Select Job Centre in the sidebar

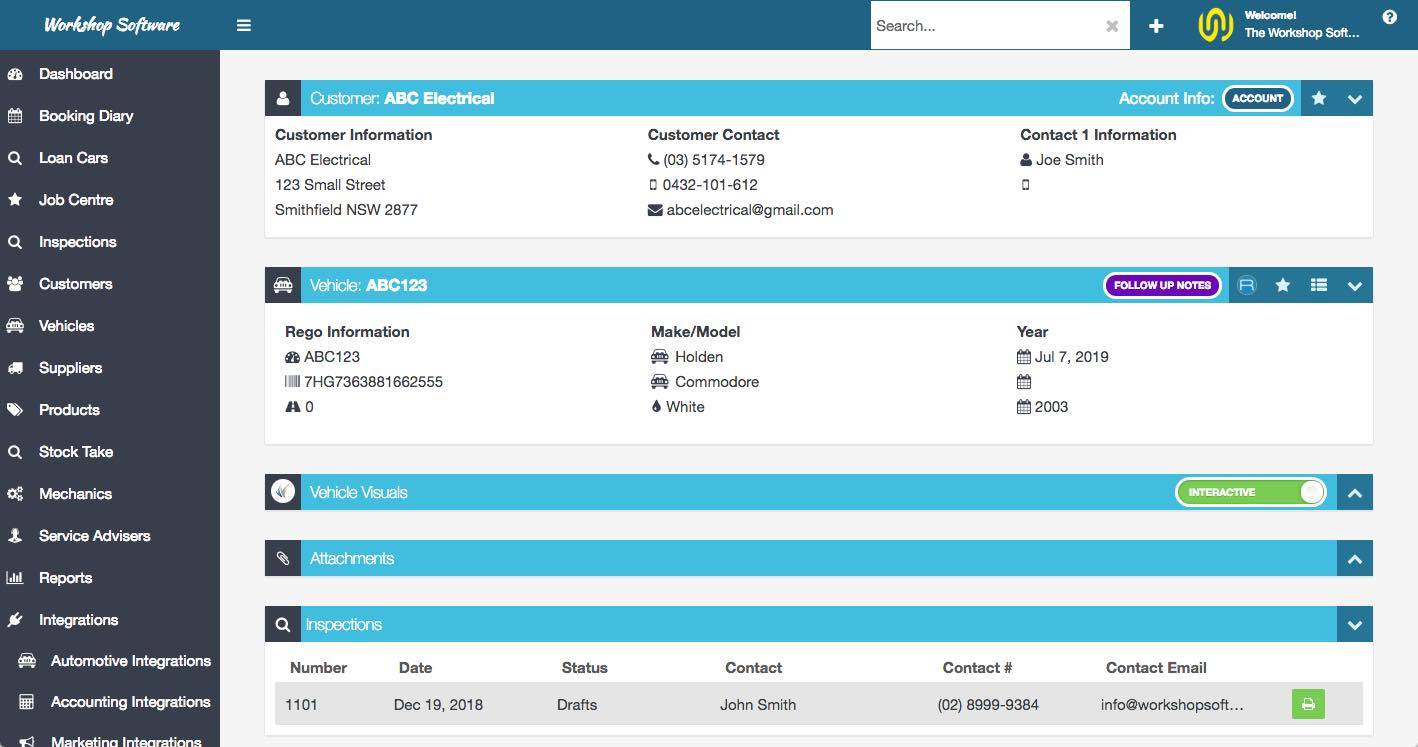pyautogui.click(x=75, y=199)
